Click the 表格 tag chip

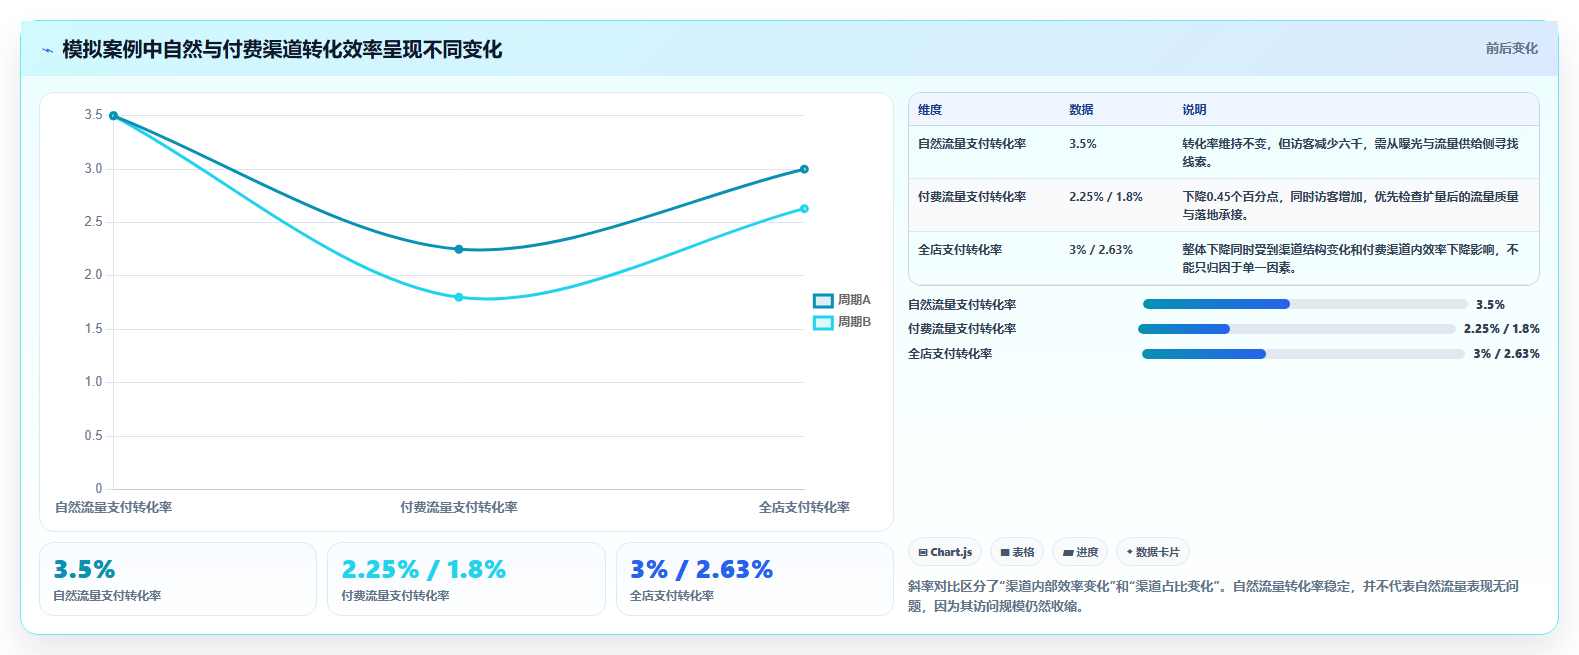coord(1017,552)
